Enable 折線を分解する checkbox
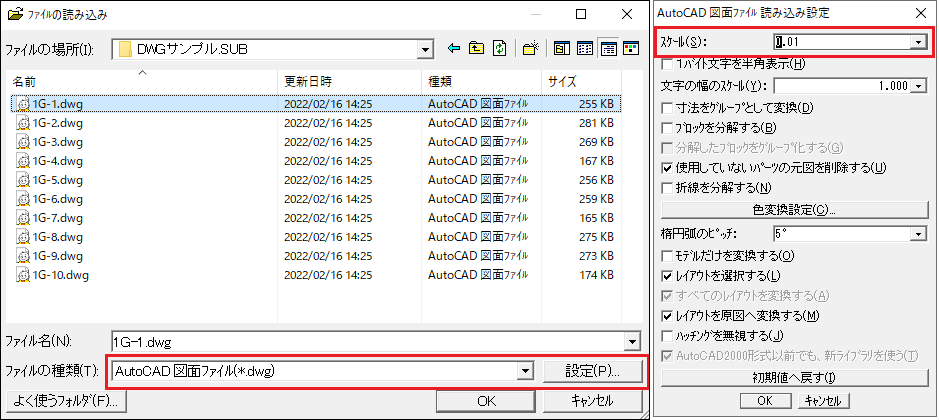Viewport: 939px width, 420px height. (667, 188)
